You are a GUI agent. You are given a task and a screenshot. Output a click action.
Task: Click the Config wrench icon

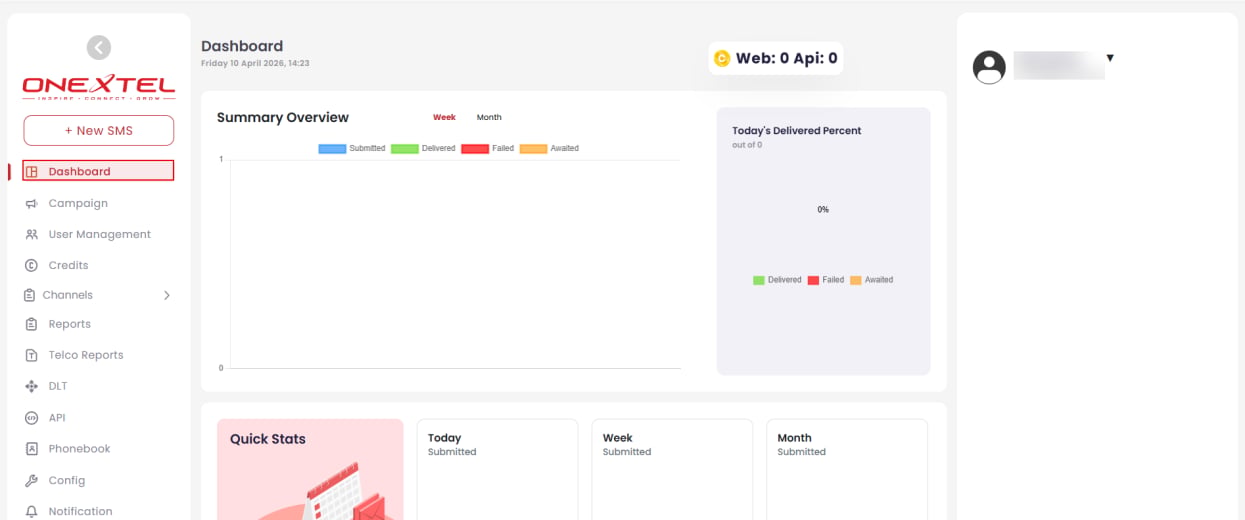click(32, 480)
